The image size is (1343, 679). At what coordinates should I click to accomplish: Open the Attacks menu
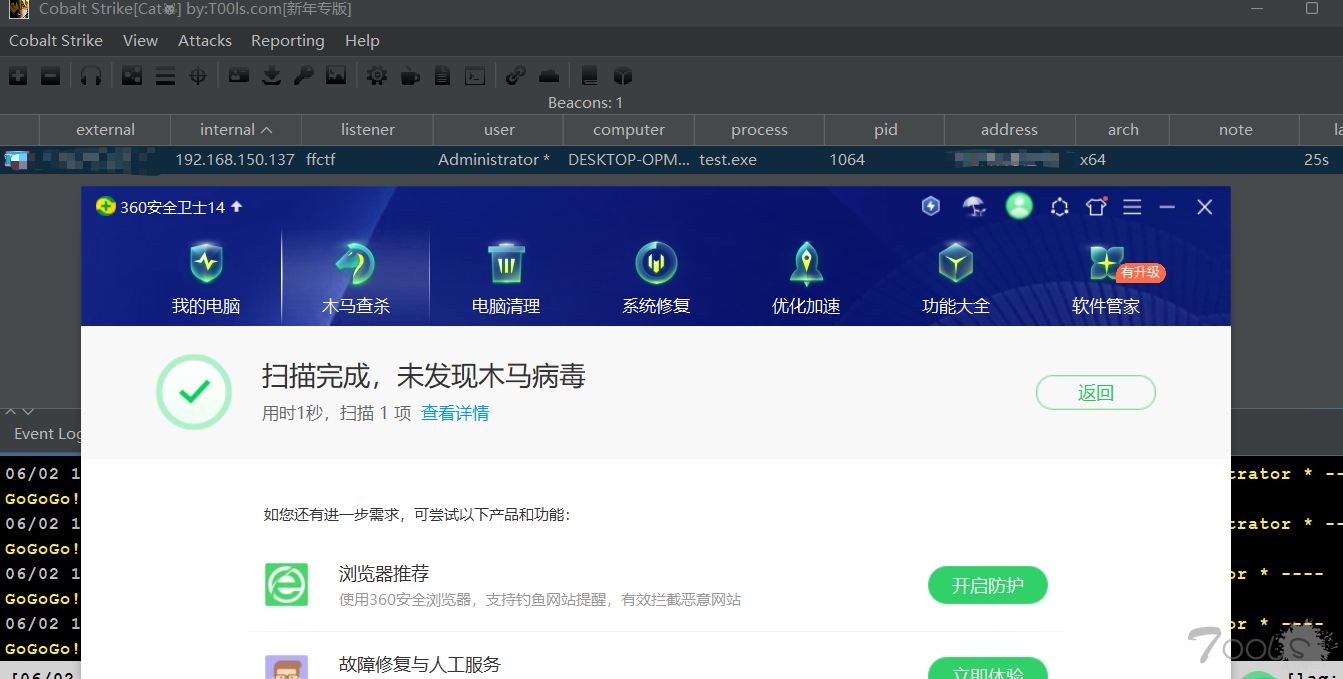(205, 41)
